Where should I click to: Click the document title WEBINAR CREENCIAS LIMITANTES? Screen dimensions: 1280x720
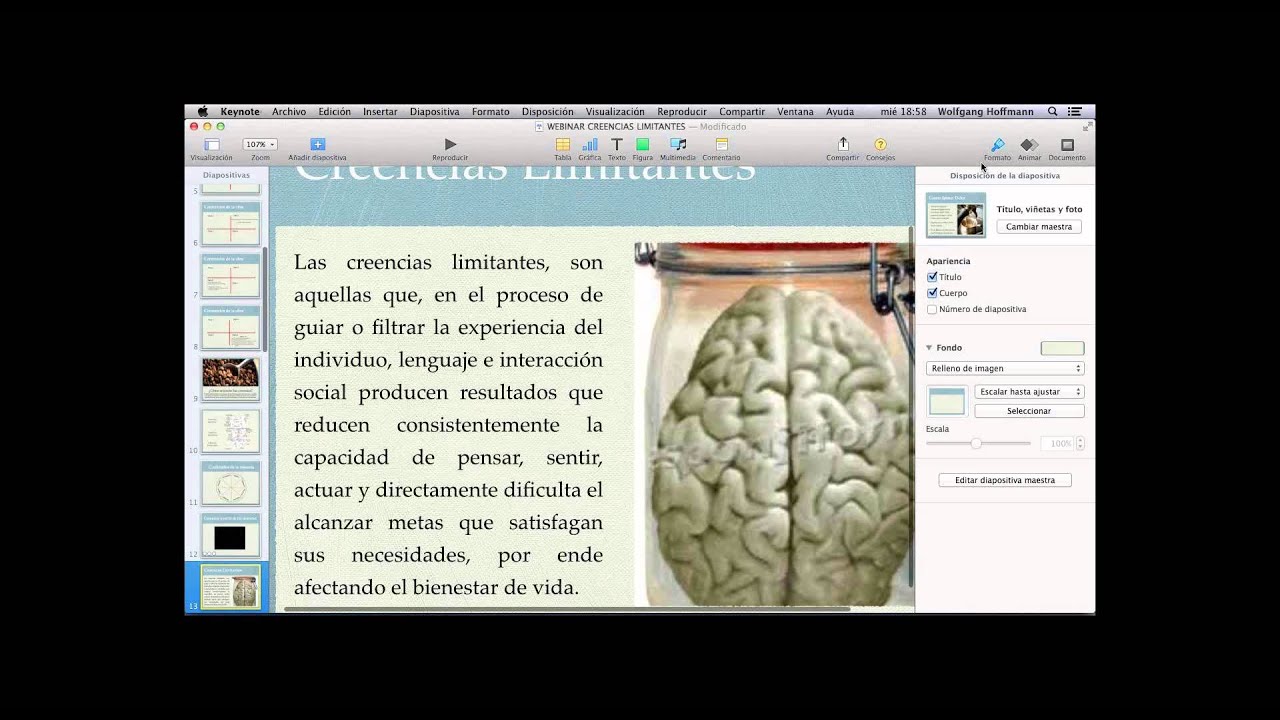pos(615,127)
